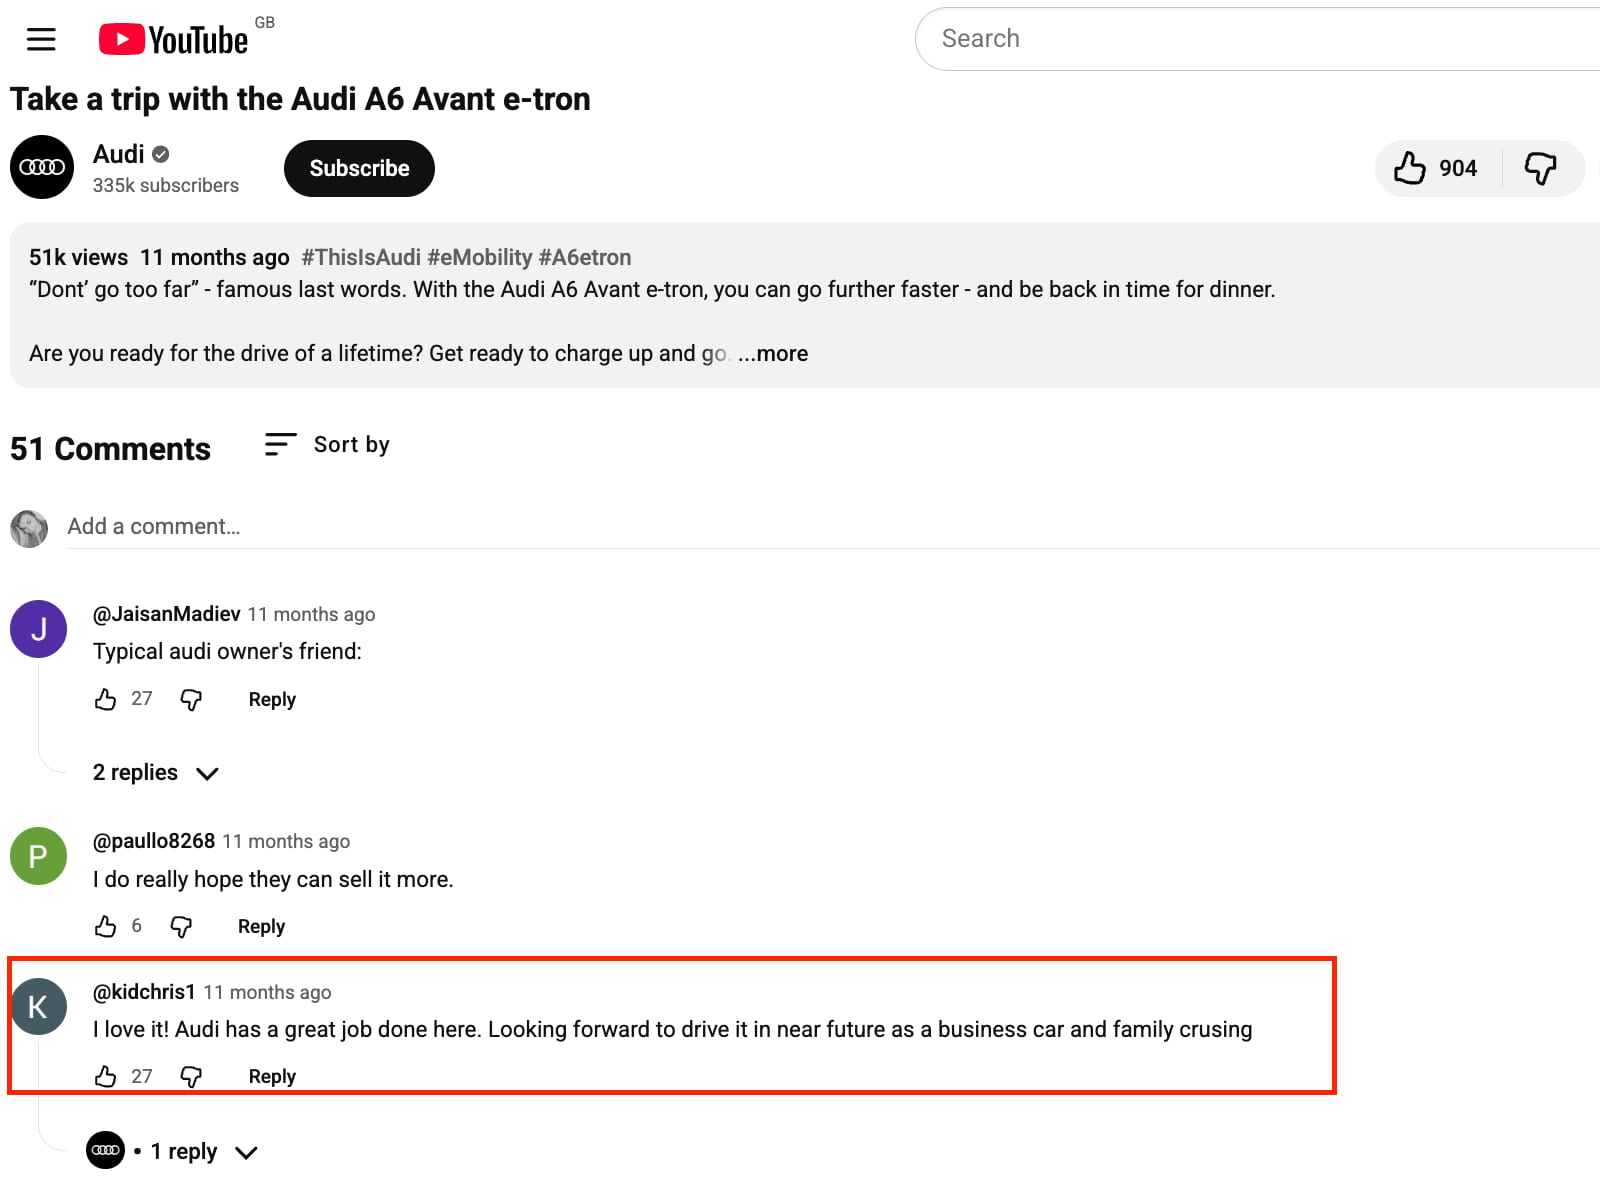Reply to @paullo8268's comment
The image size is (1600, 1202).
pos(260,927)
